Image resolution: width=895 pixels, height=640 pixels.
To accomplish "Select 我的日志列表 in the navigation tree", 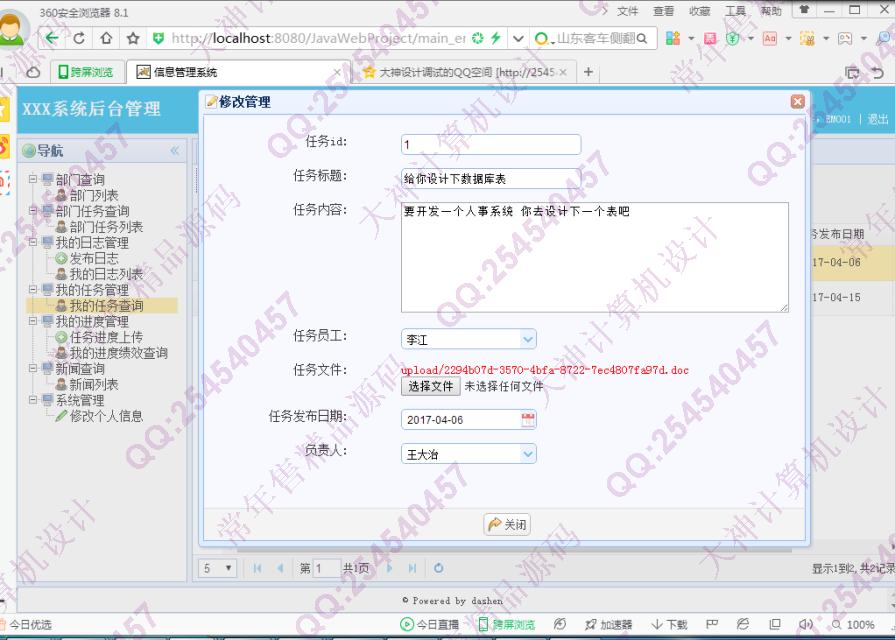I will tap(106, 274).
